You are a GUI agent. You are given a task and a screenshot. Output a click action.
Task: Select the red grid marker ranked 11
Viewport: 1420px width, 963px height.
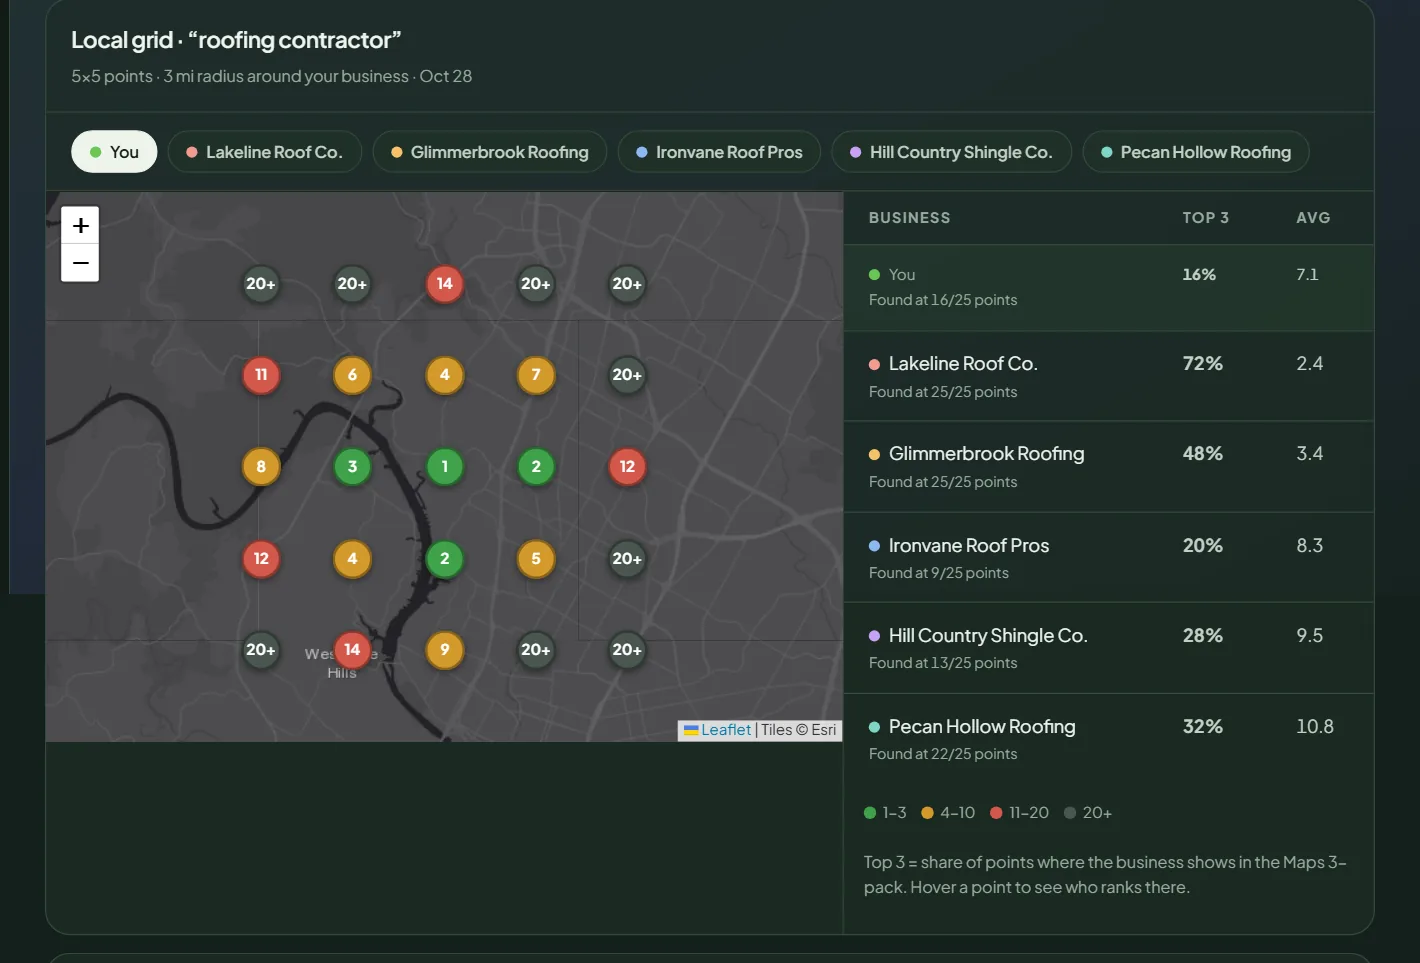(261, 375)
